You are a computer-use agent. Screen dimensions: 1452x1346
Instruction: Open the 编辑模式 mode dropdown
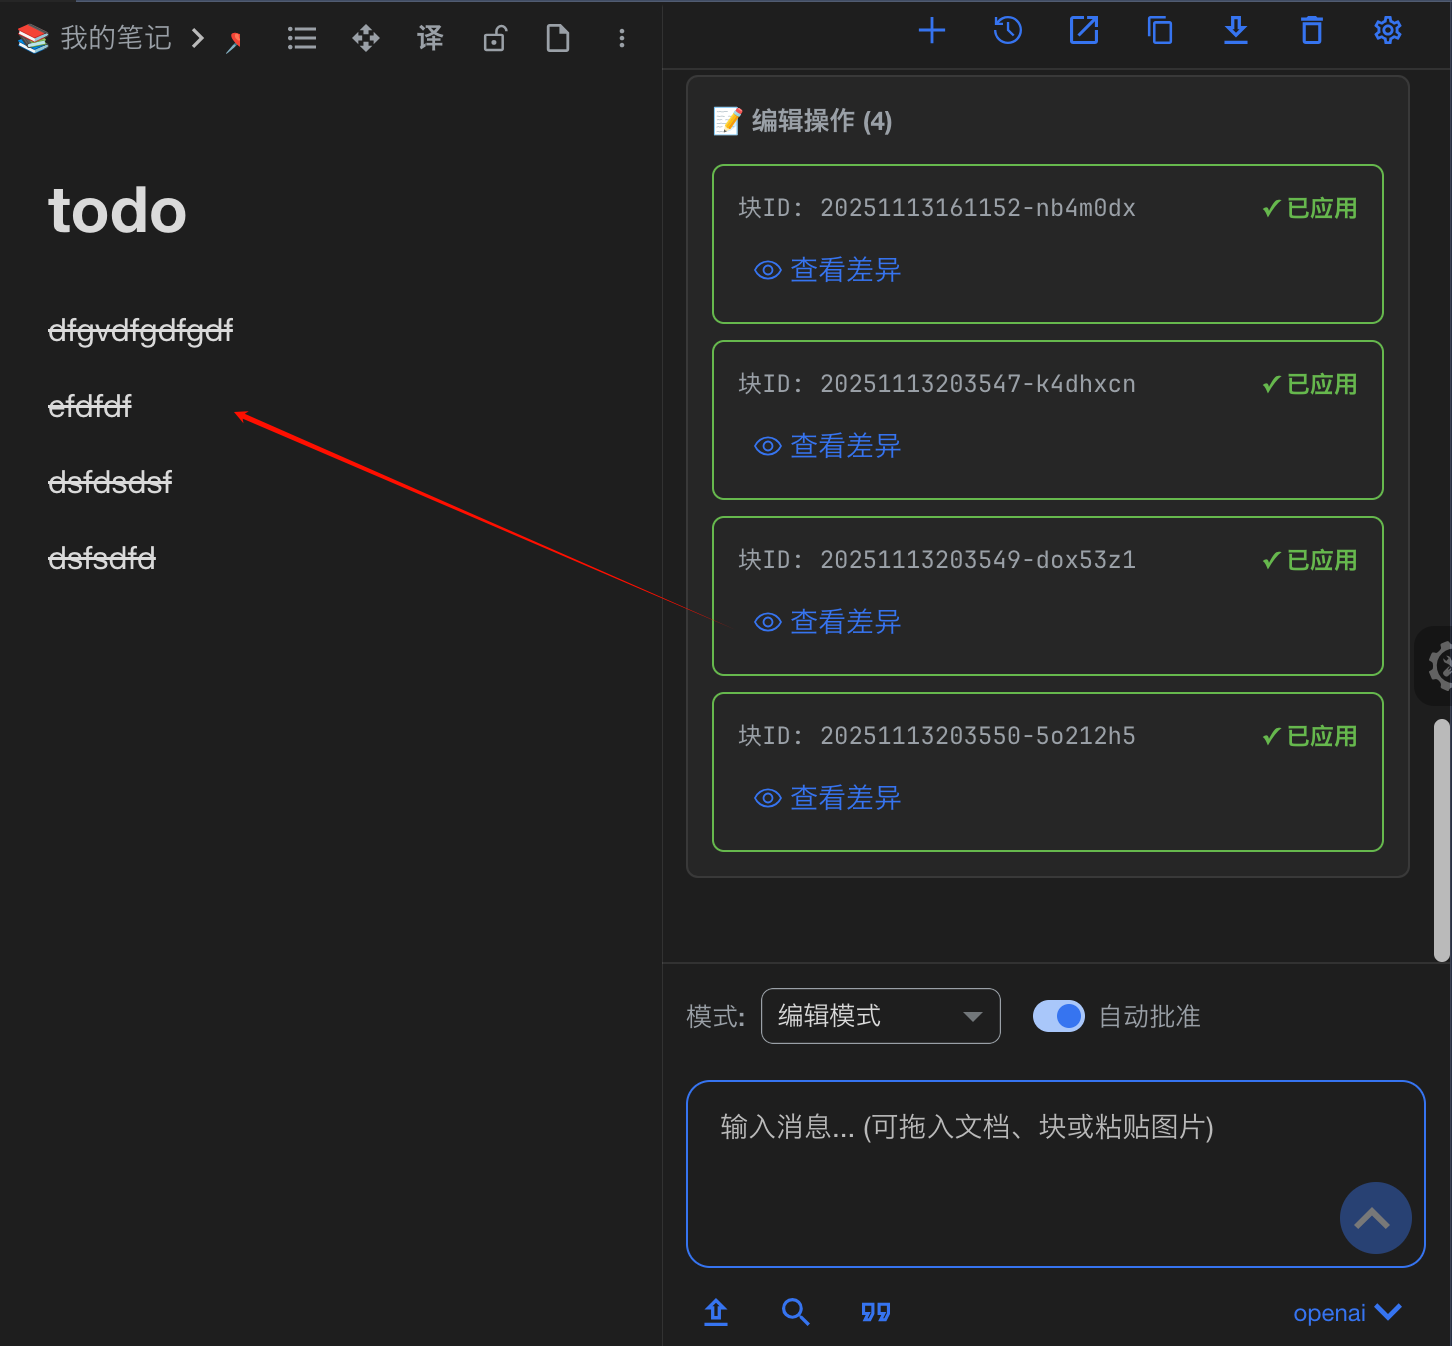(881, 1016)
